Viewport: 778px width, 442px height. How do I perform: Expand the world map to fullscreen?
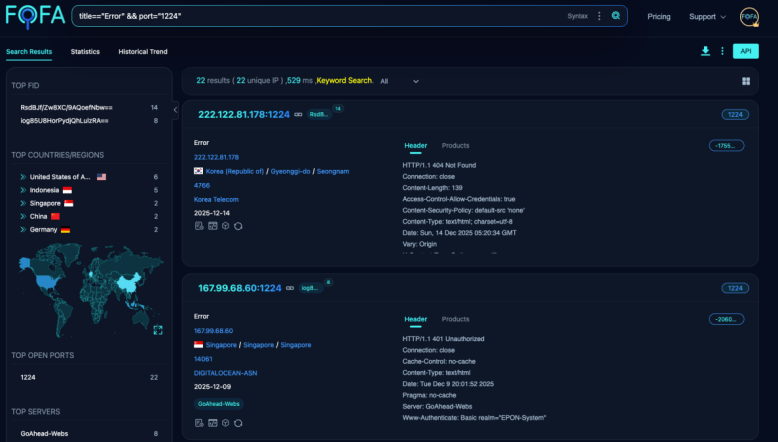tap(157, 330)
